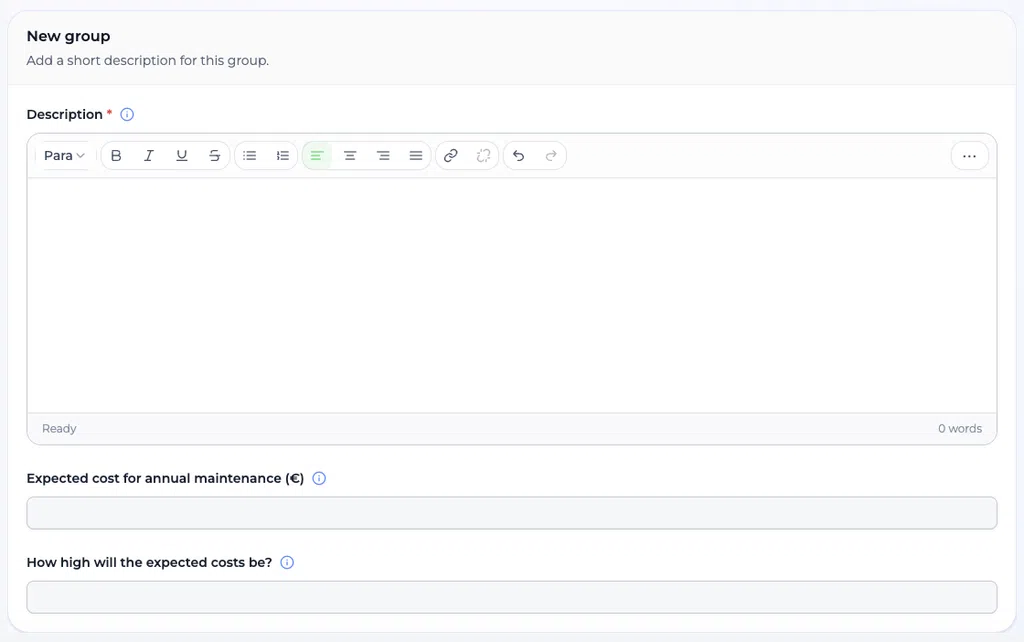Focus the annual maintenance cost field

512,513
